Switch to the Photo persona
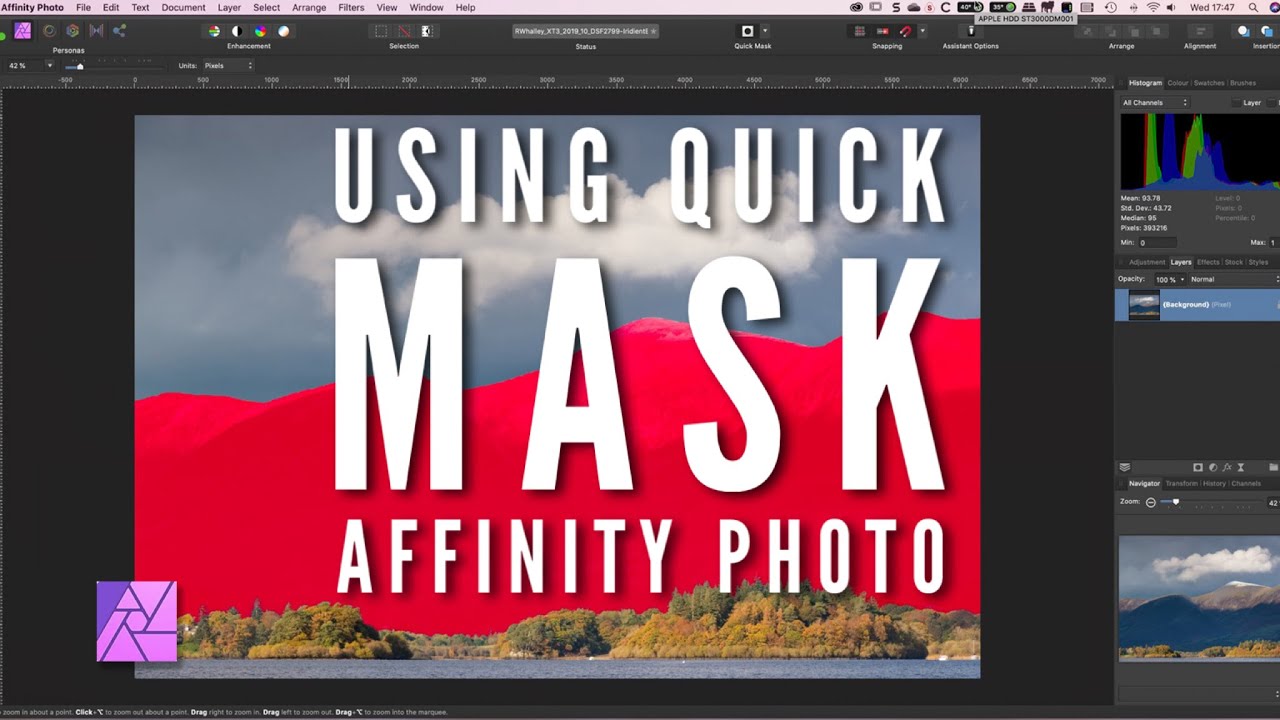 pos(22,31)
